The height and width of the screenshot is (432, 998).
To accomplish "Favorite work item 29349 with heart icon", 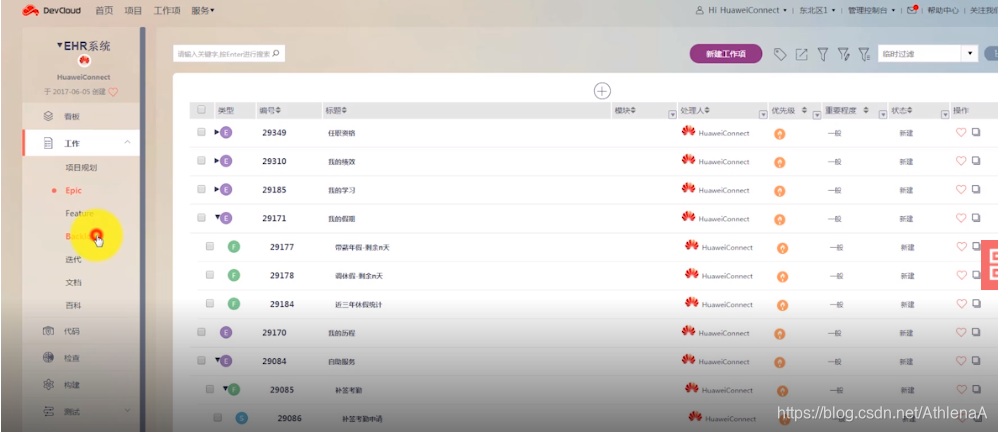I will pyautogui.click(x=961, y=132).
